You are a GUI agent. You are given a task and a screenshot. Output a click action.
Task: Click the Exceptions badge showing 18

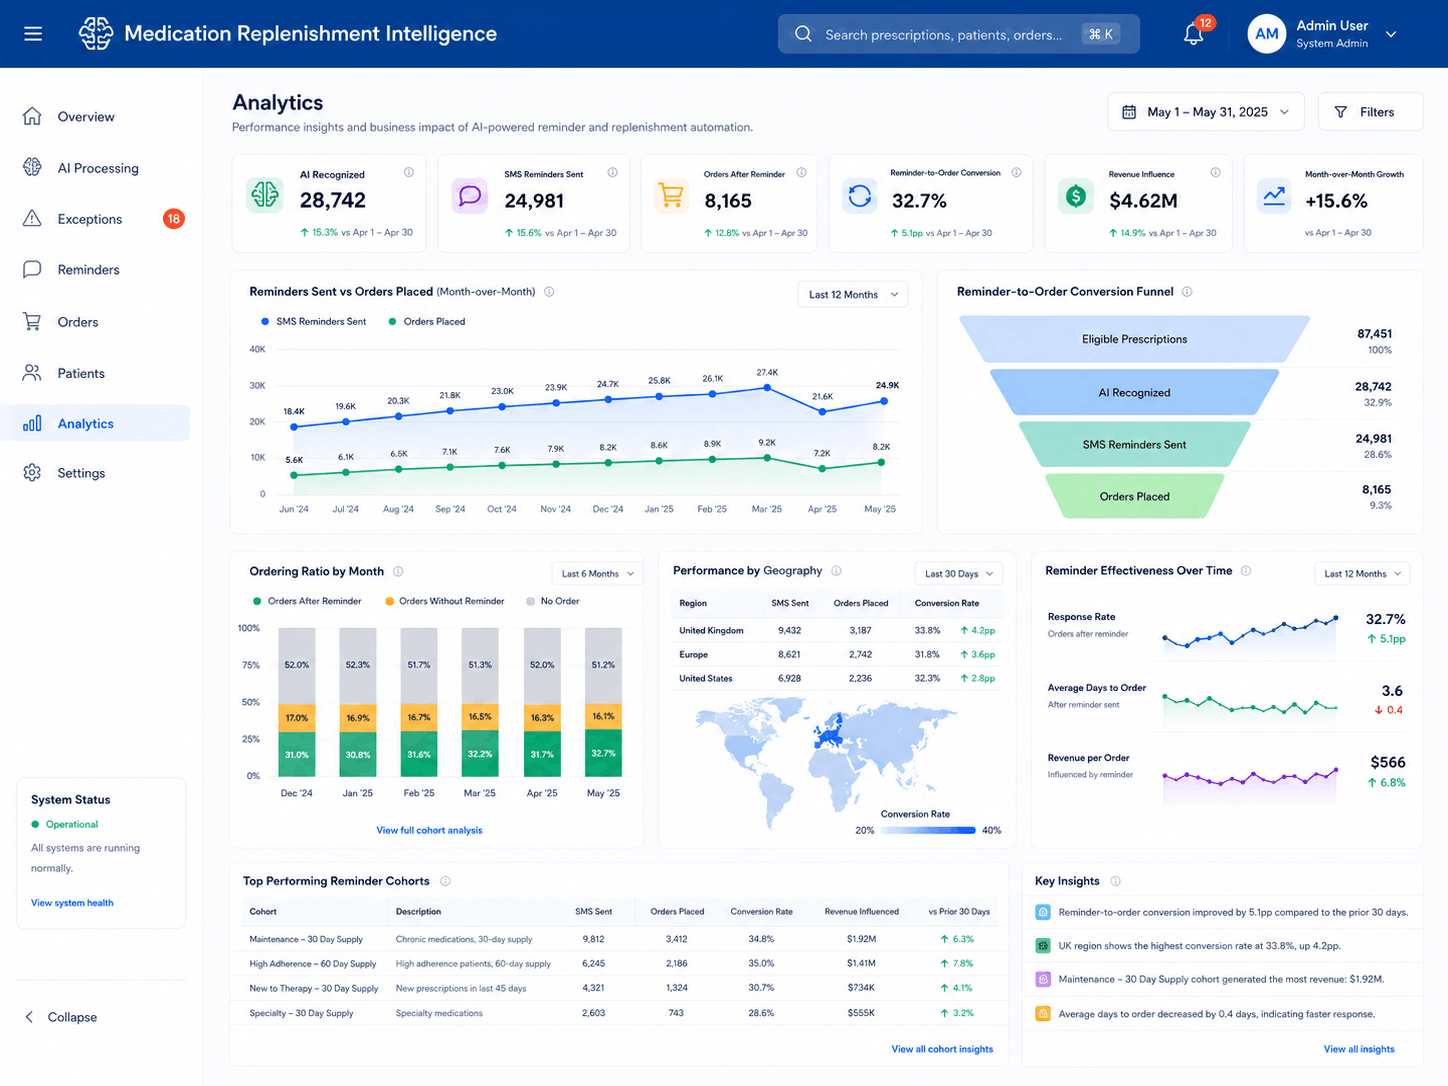[174, 219]
